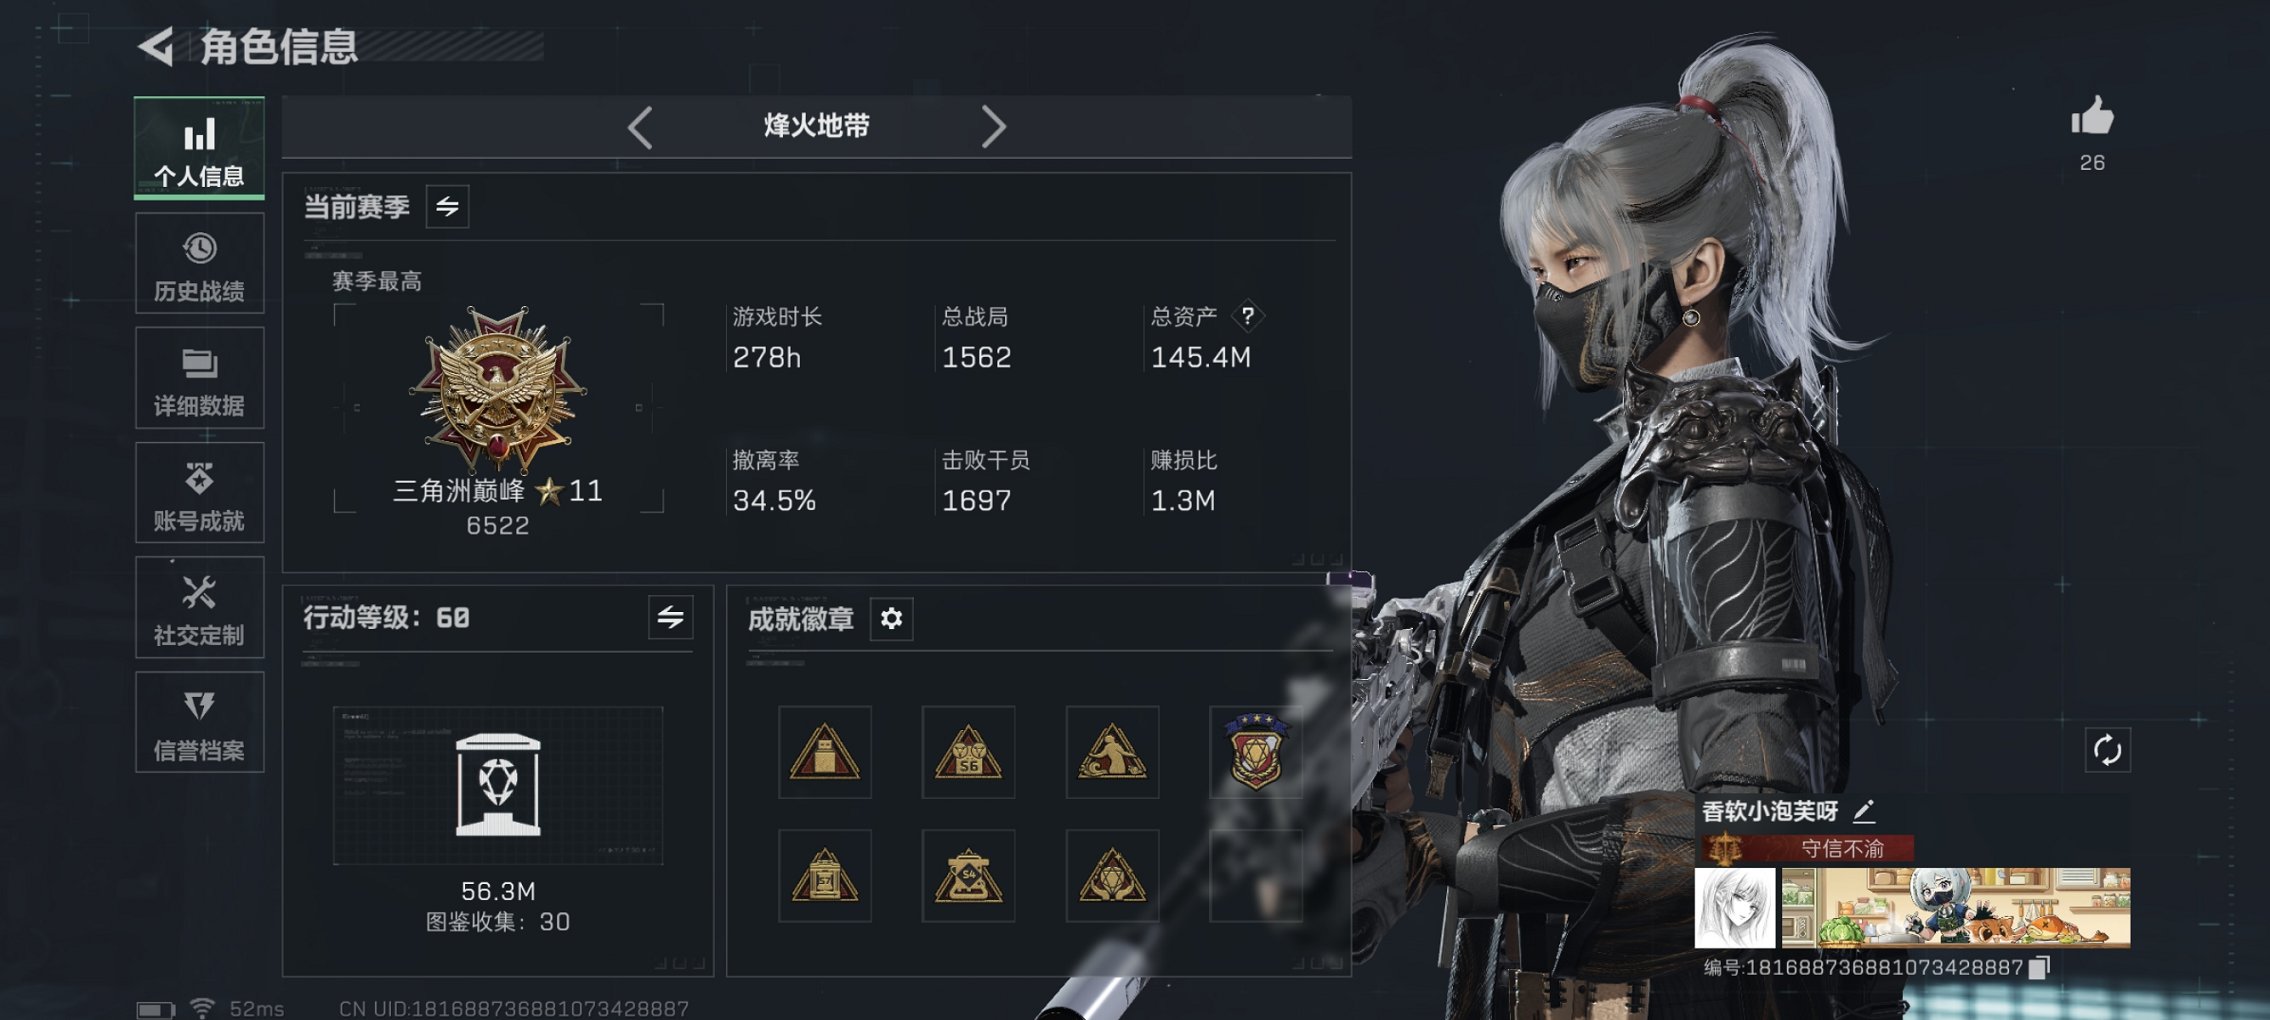This screenshot has height=1020, width=2270.
Task: Click the back arrow beside 角色信息
Action: (x=157, y=46)
